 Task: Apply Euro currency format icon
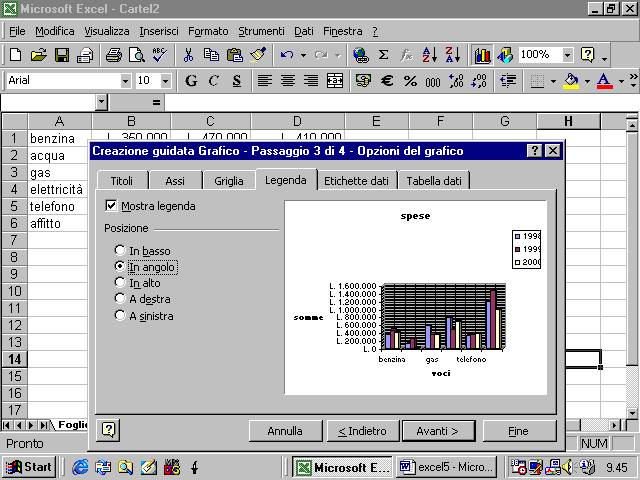coord(387,81)
